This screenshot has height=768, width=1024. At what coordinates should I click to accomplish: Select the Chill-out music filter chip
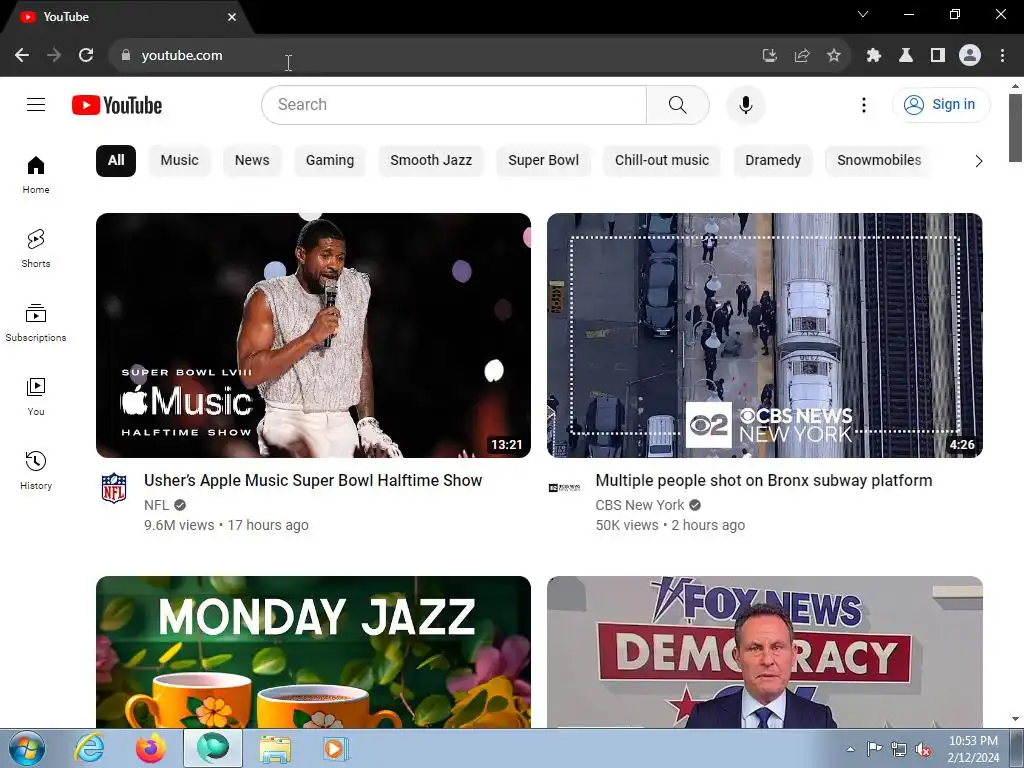[x=662, y=161]
